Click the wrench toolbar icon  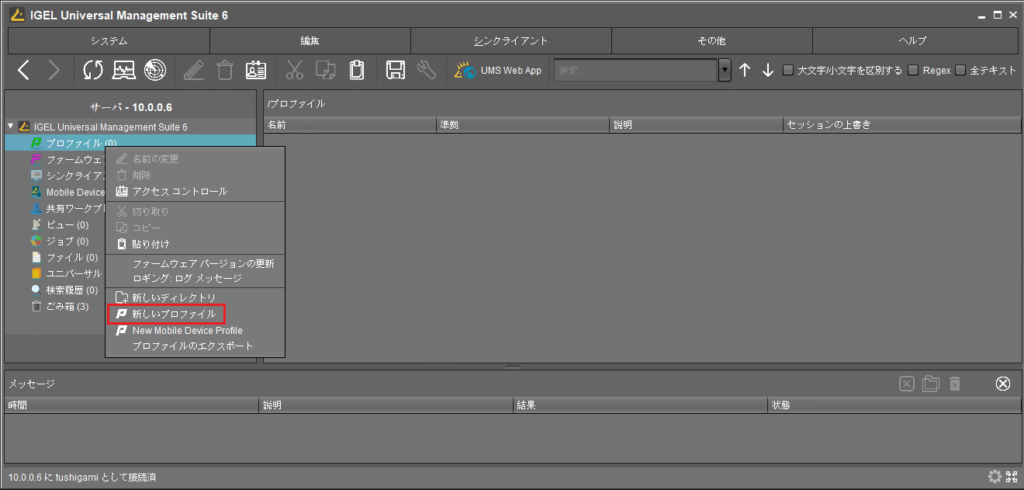[x=426, y=70]
